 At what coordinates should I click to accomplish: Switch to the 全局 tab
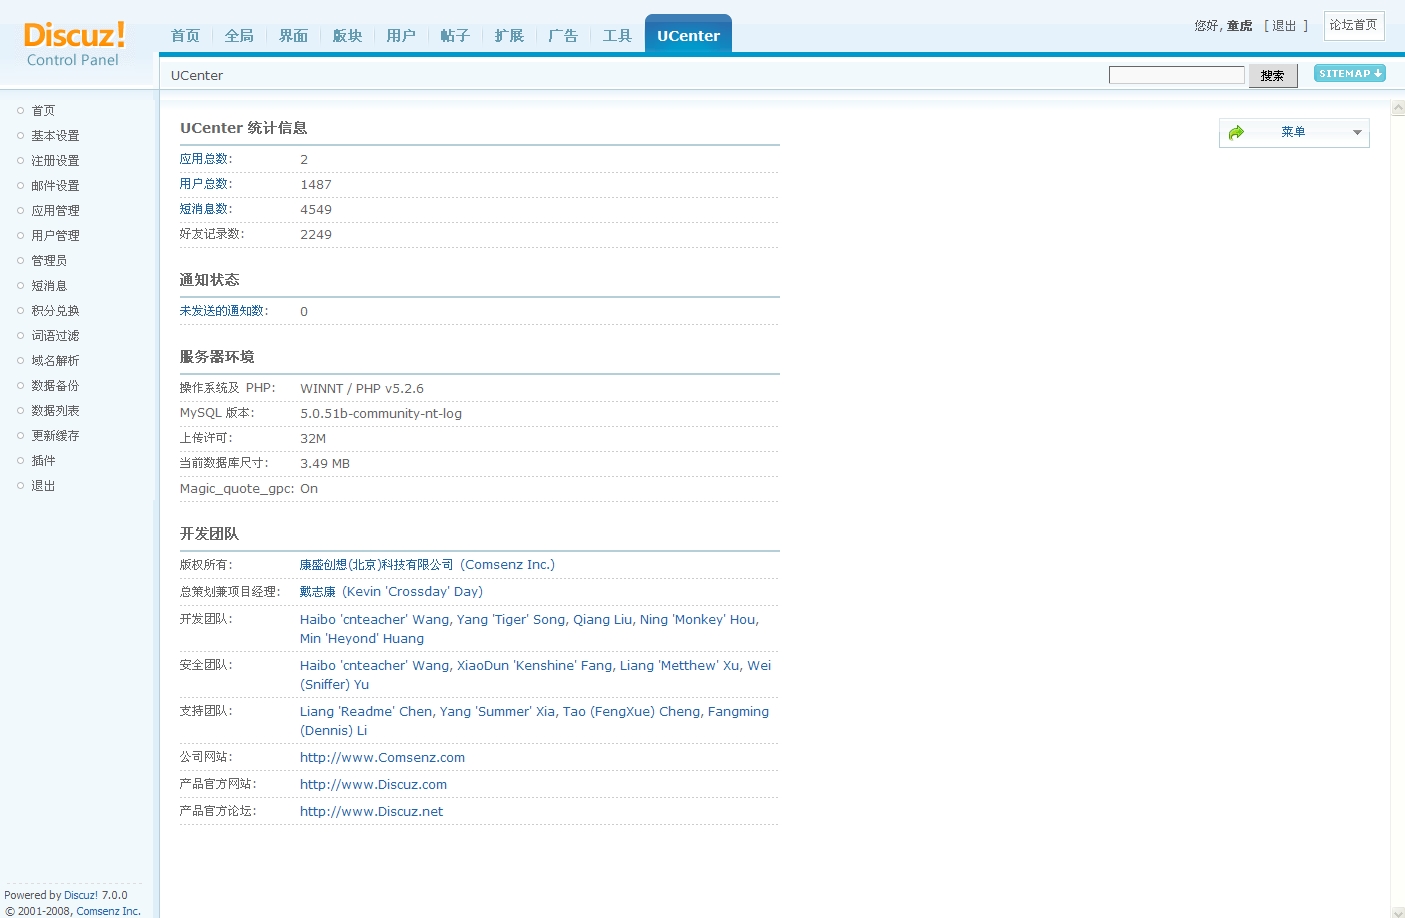tap(239, 35)
